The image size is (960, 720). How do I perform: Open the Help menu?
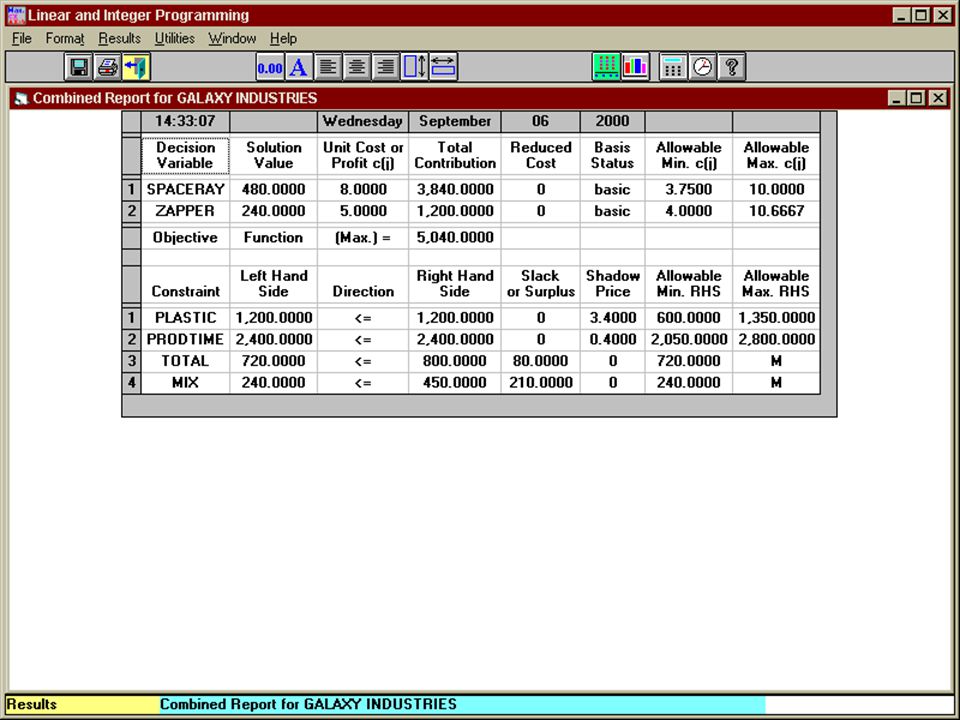[x=283, y=39]
